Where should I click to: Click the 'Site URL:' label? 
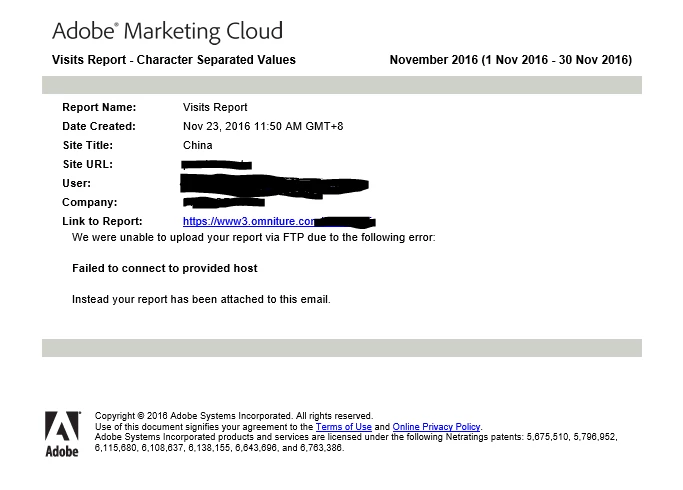point(88,164)
